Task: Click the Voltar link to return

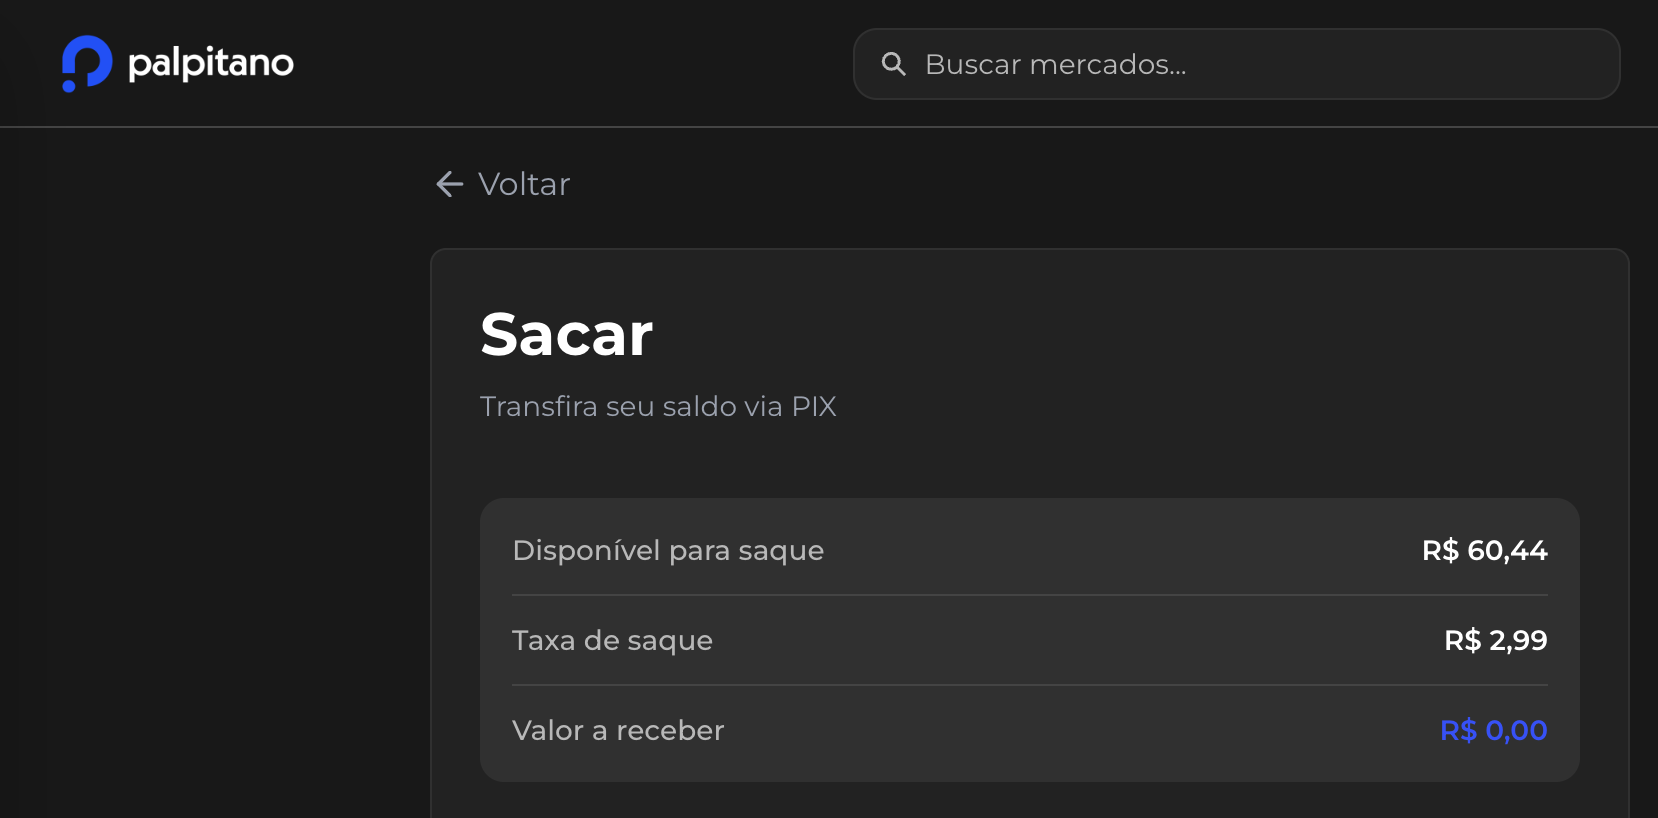Action: point(524,184)
